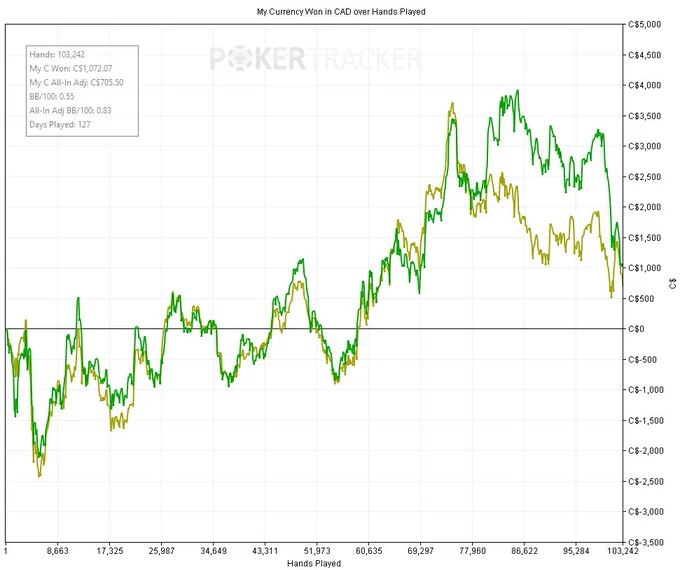Click the 60,635 x-axis tick label

point(369,551)
